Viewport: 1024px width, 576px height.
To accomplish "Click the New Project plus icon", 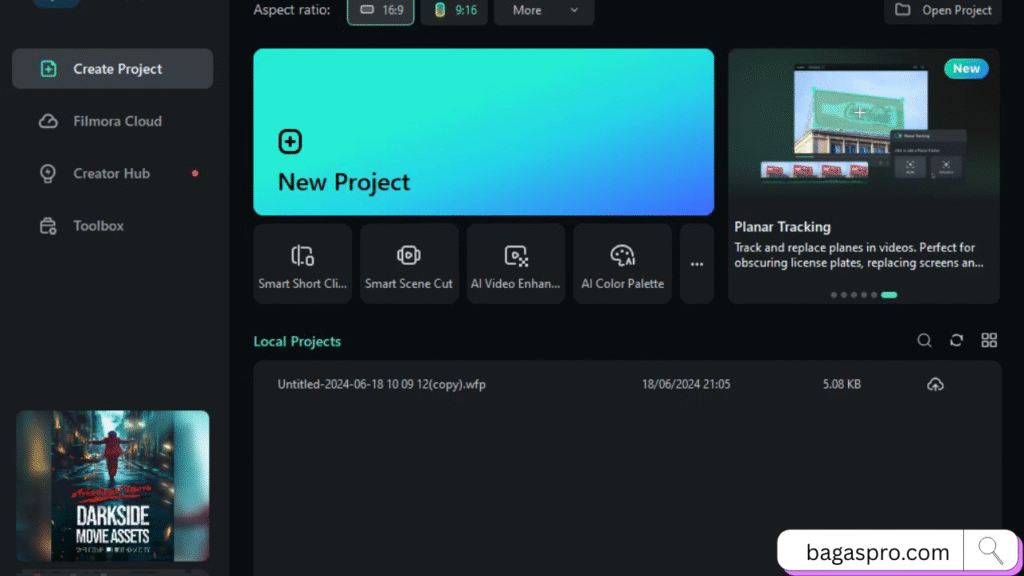I will click(x=289, y=142).
